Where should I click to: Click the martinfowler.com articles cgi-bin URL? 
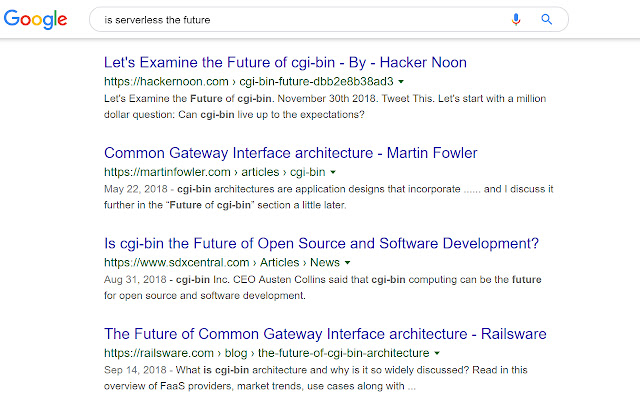point(215,172)
